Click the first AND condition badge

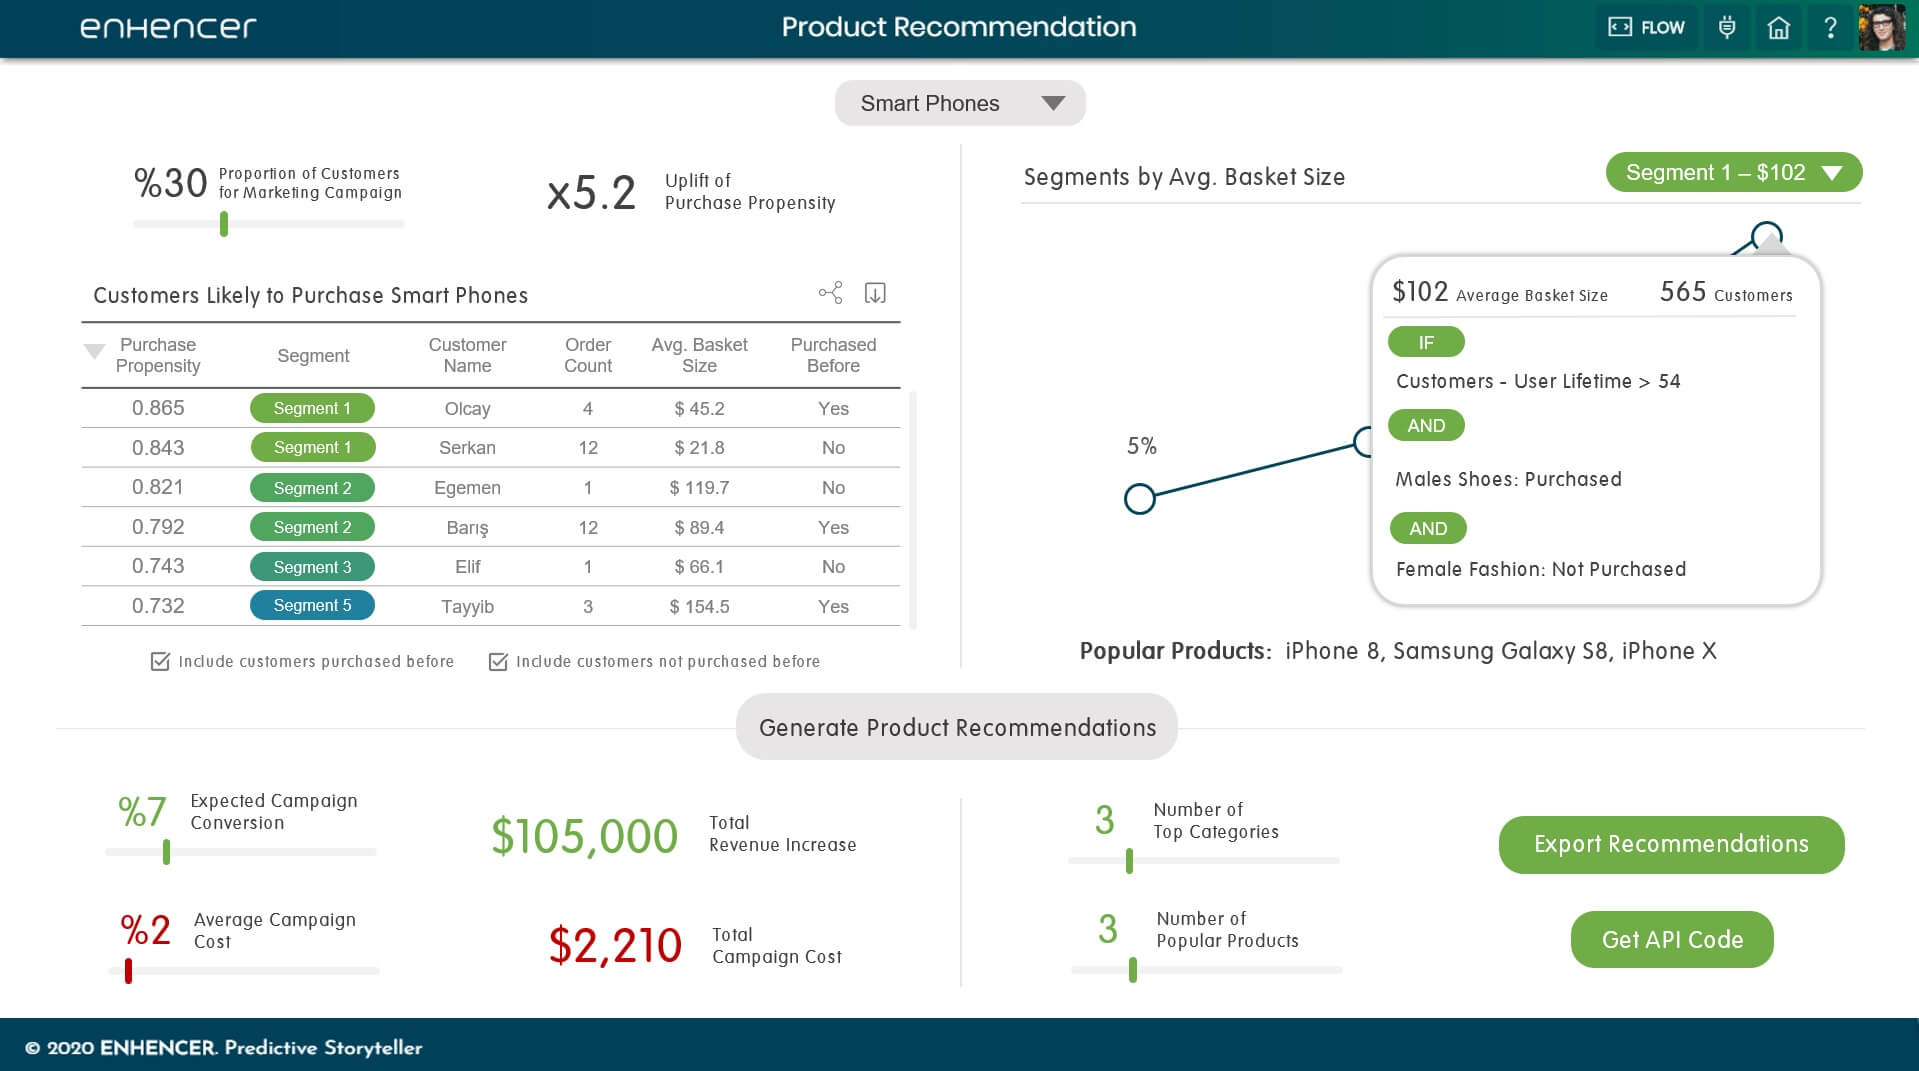pyautogui.click(x=1426, y=425)
